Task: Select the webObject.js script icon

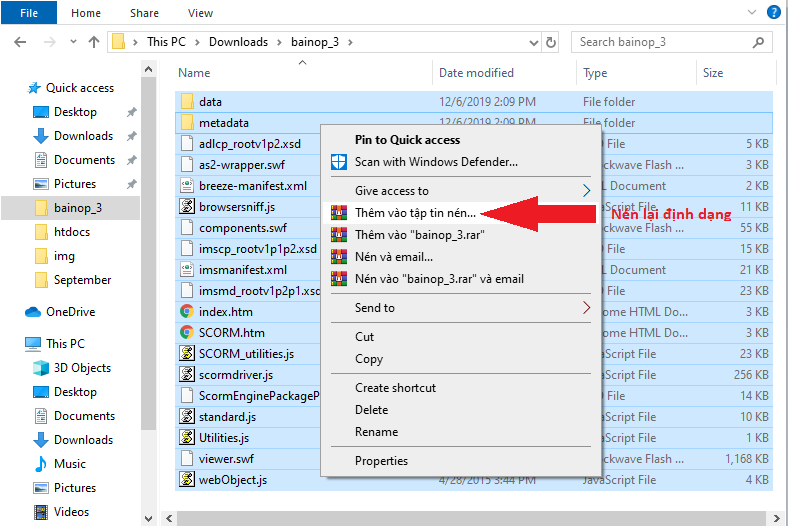Action: tap(187, 479)
